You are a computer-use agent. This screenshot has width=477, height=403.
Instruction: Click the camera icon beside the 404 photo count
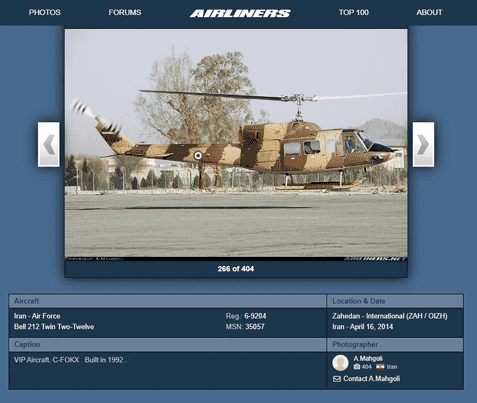(x=357, y=367)
